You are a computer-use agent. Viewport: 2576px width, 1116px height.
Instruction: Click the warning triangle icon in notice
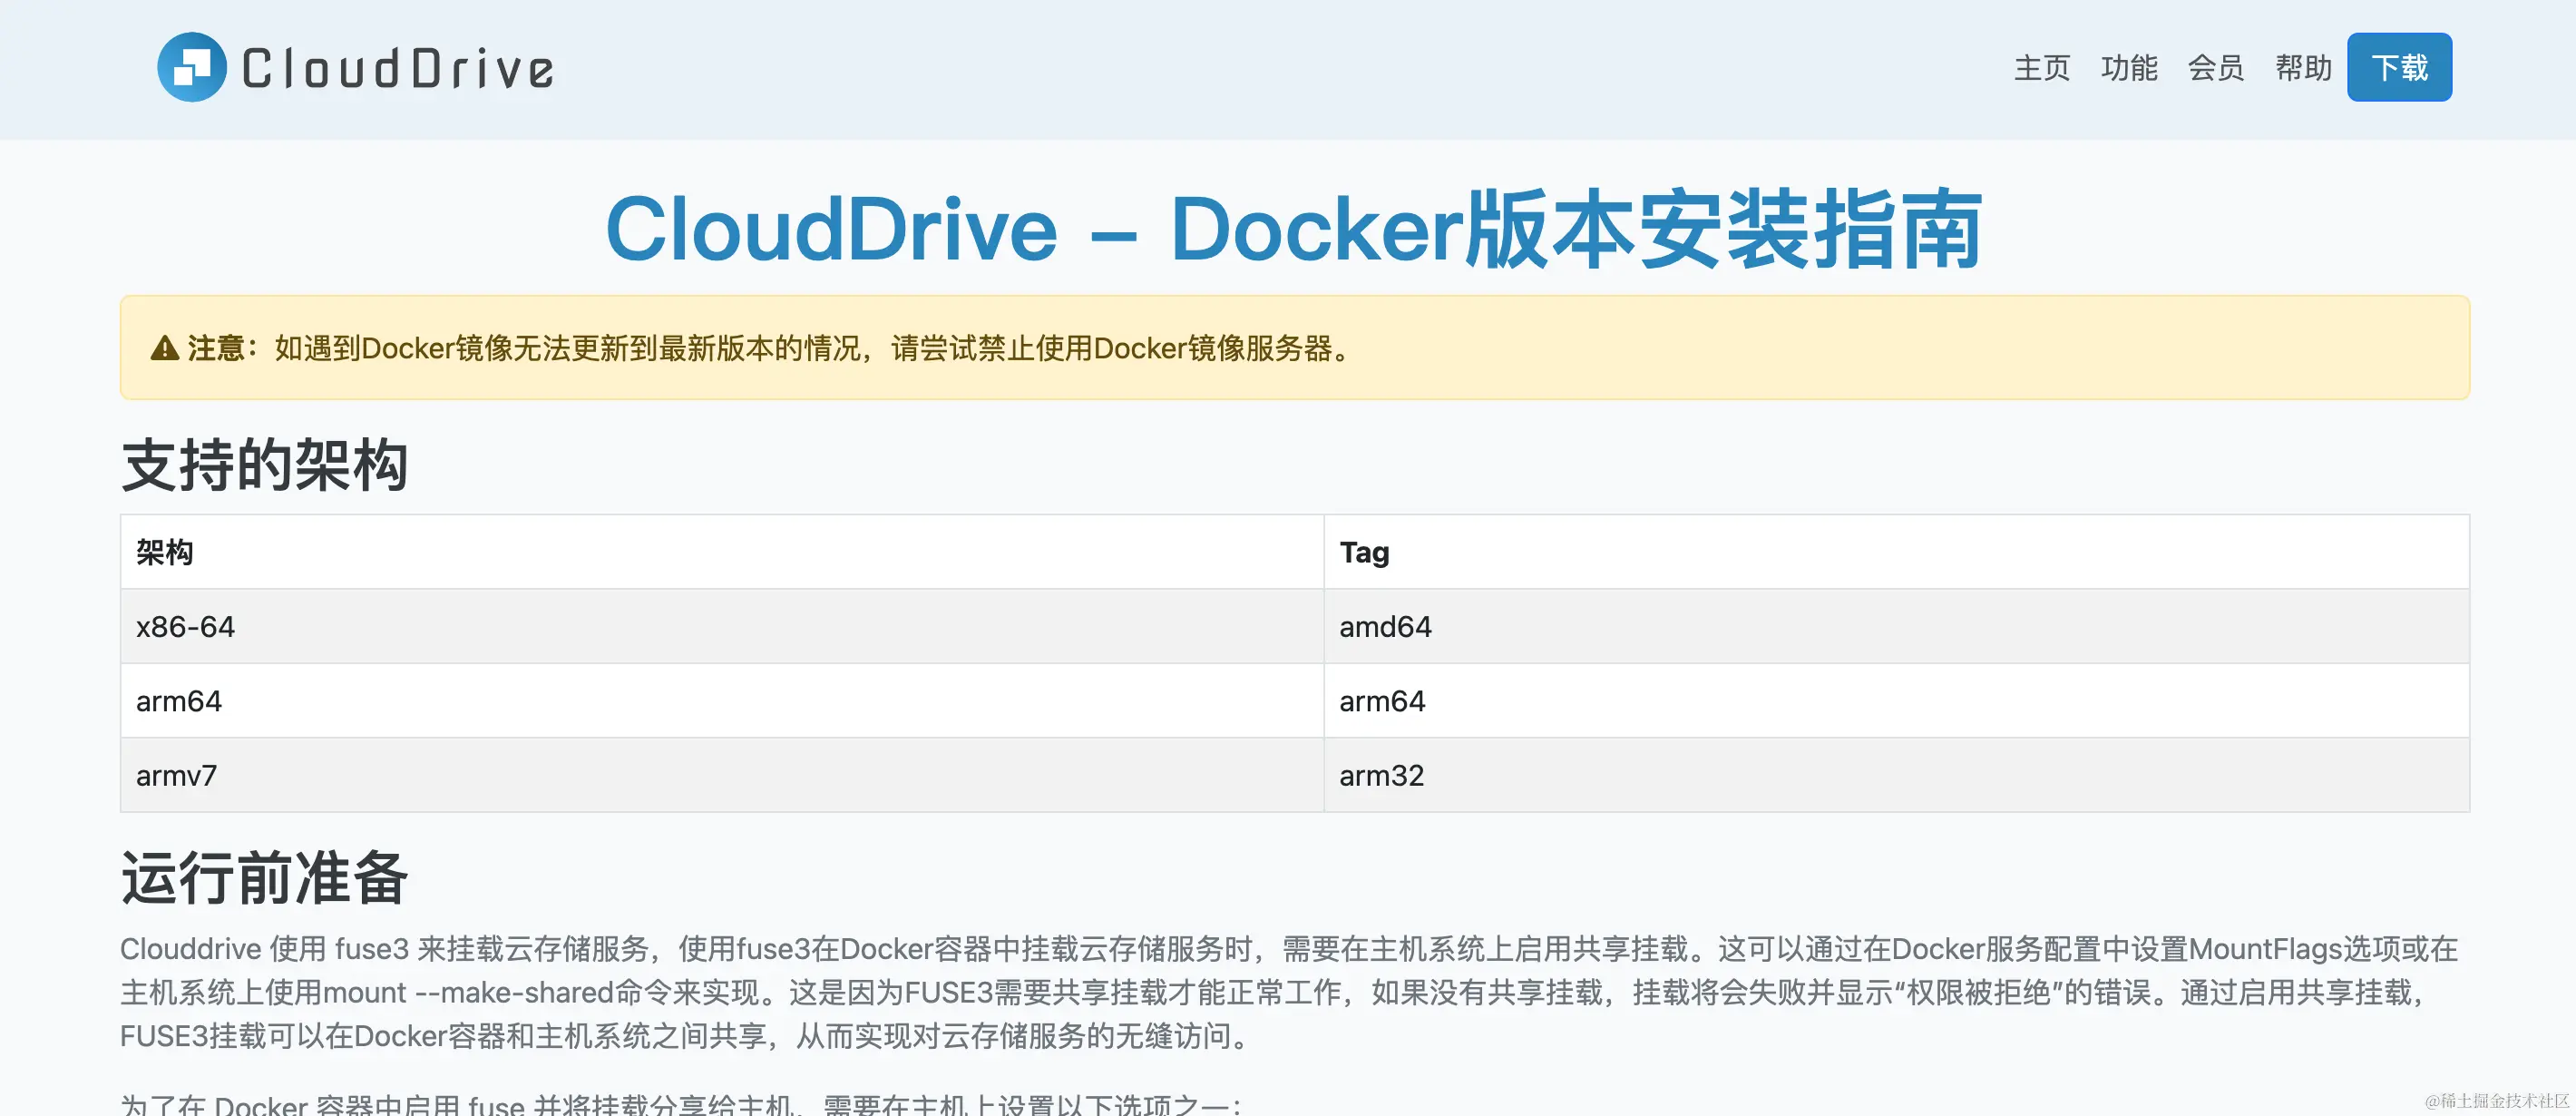pyautogui.click(x=165, y=348)
